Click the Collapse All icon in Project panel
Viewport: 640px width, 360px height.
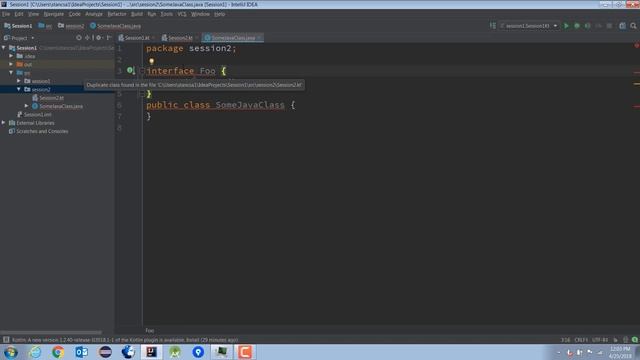click(87, 38)
